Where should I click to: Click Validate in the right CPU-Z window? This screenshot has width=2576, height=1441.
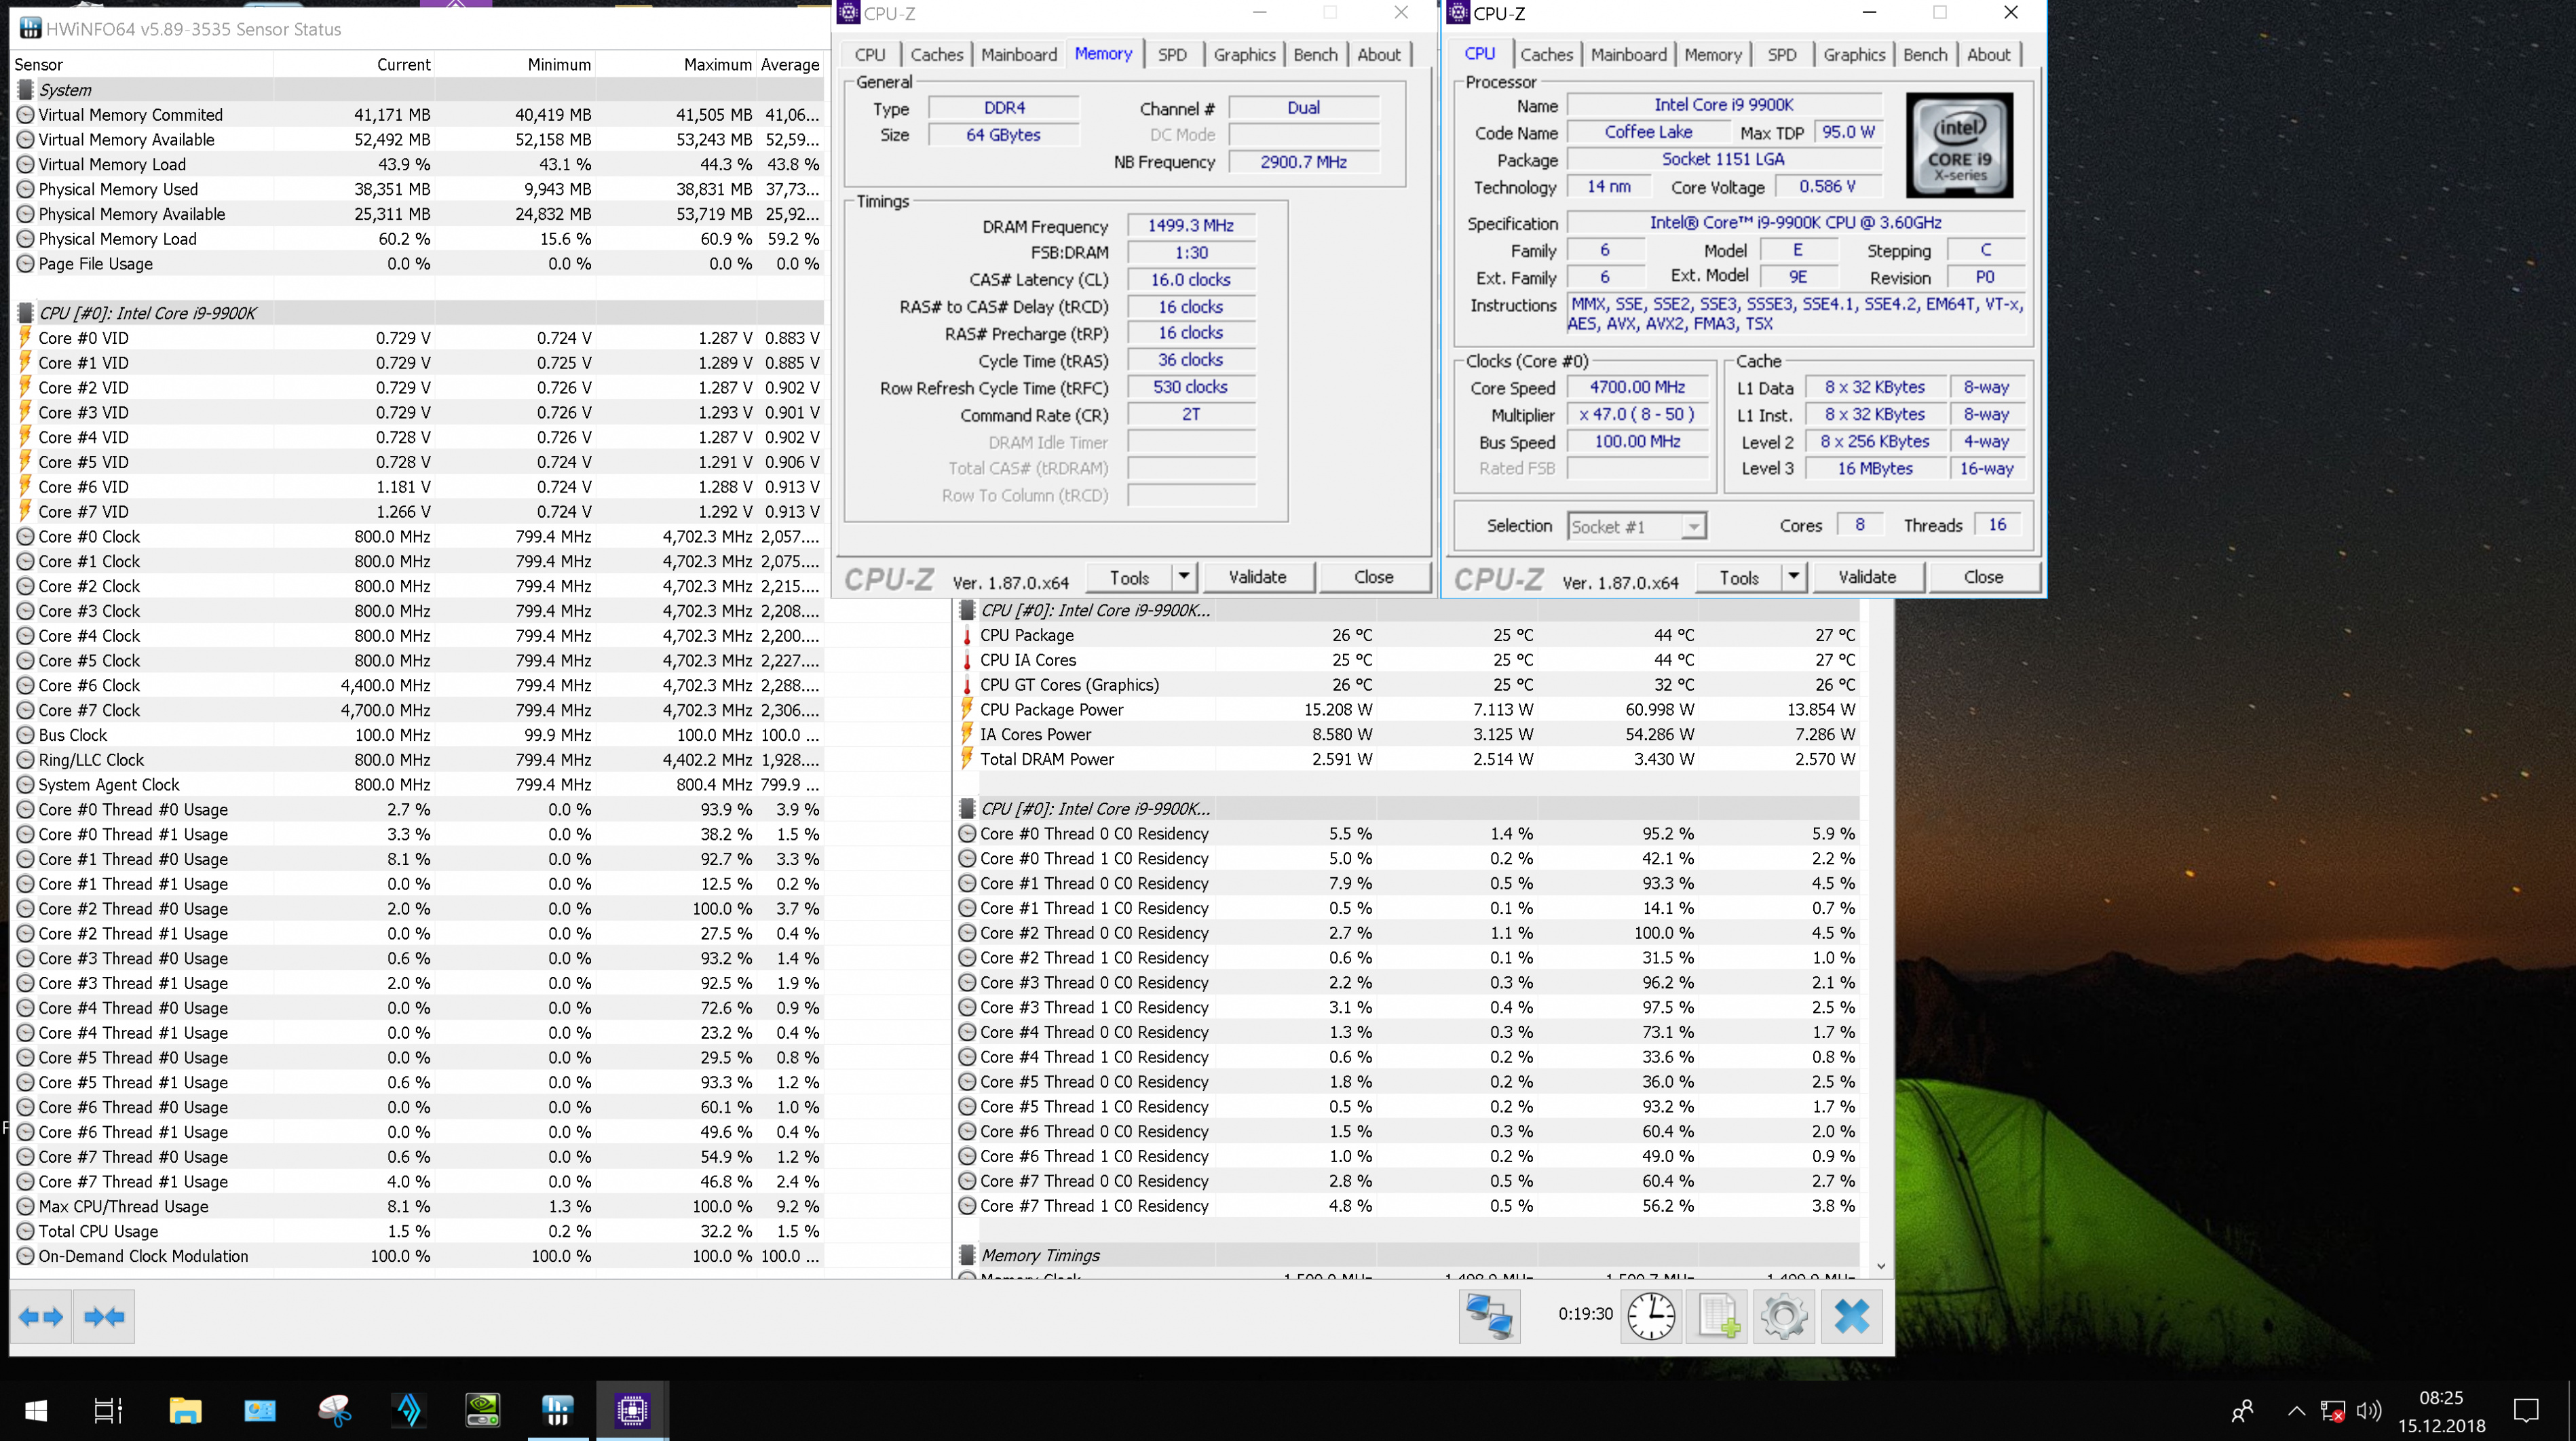1867,577
